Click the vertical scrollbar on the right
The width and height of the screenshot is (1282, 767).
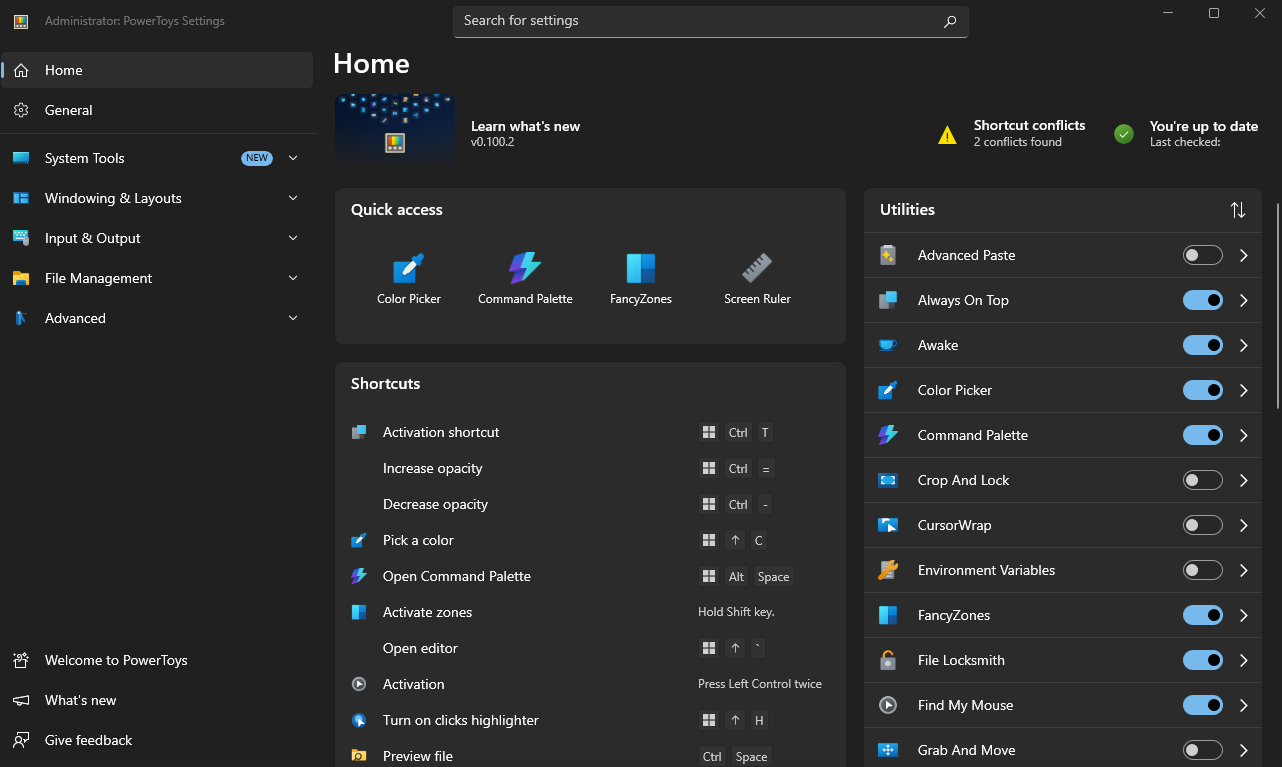point(1277,306)
